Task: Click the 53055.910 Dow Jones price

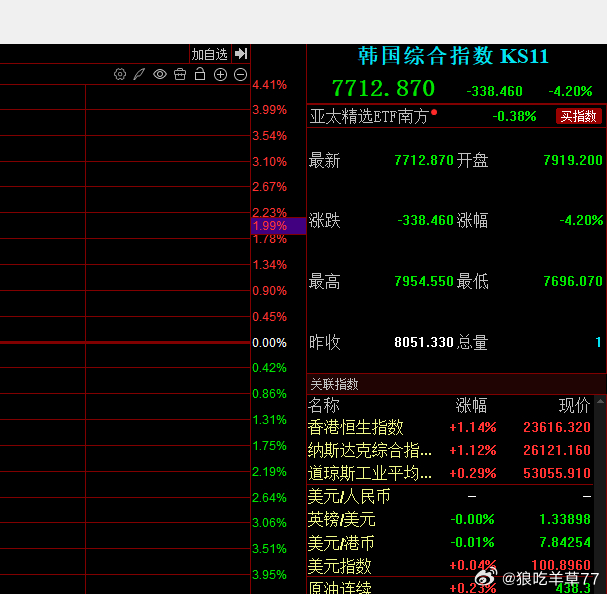Action: tap(557, 473)
